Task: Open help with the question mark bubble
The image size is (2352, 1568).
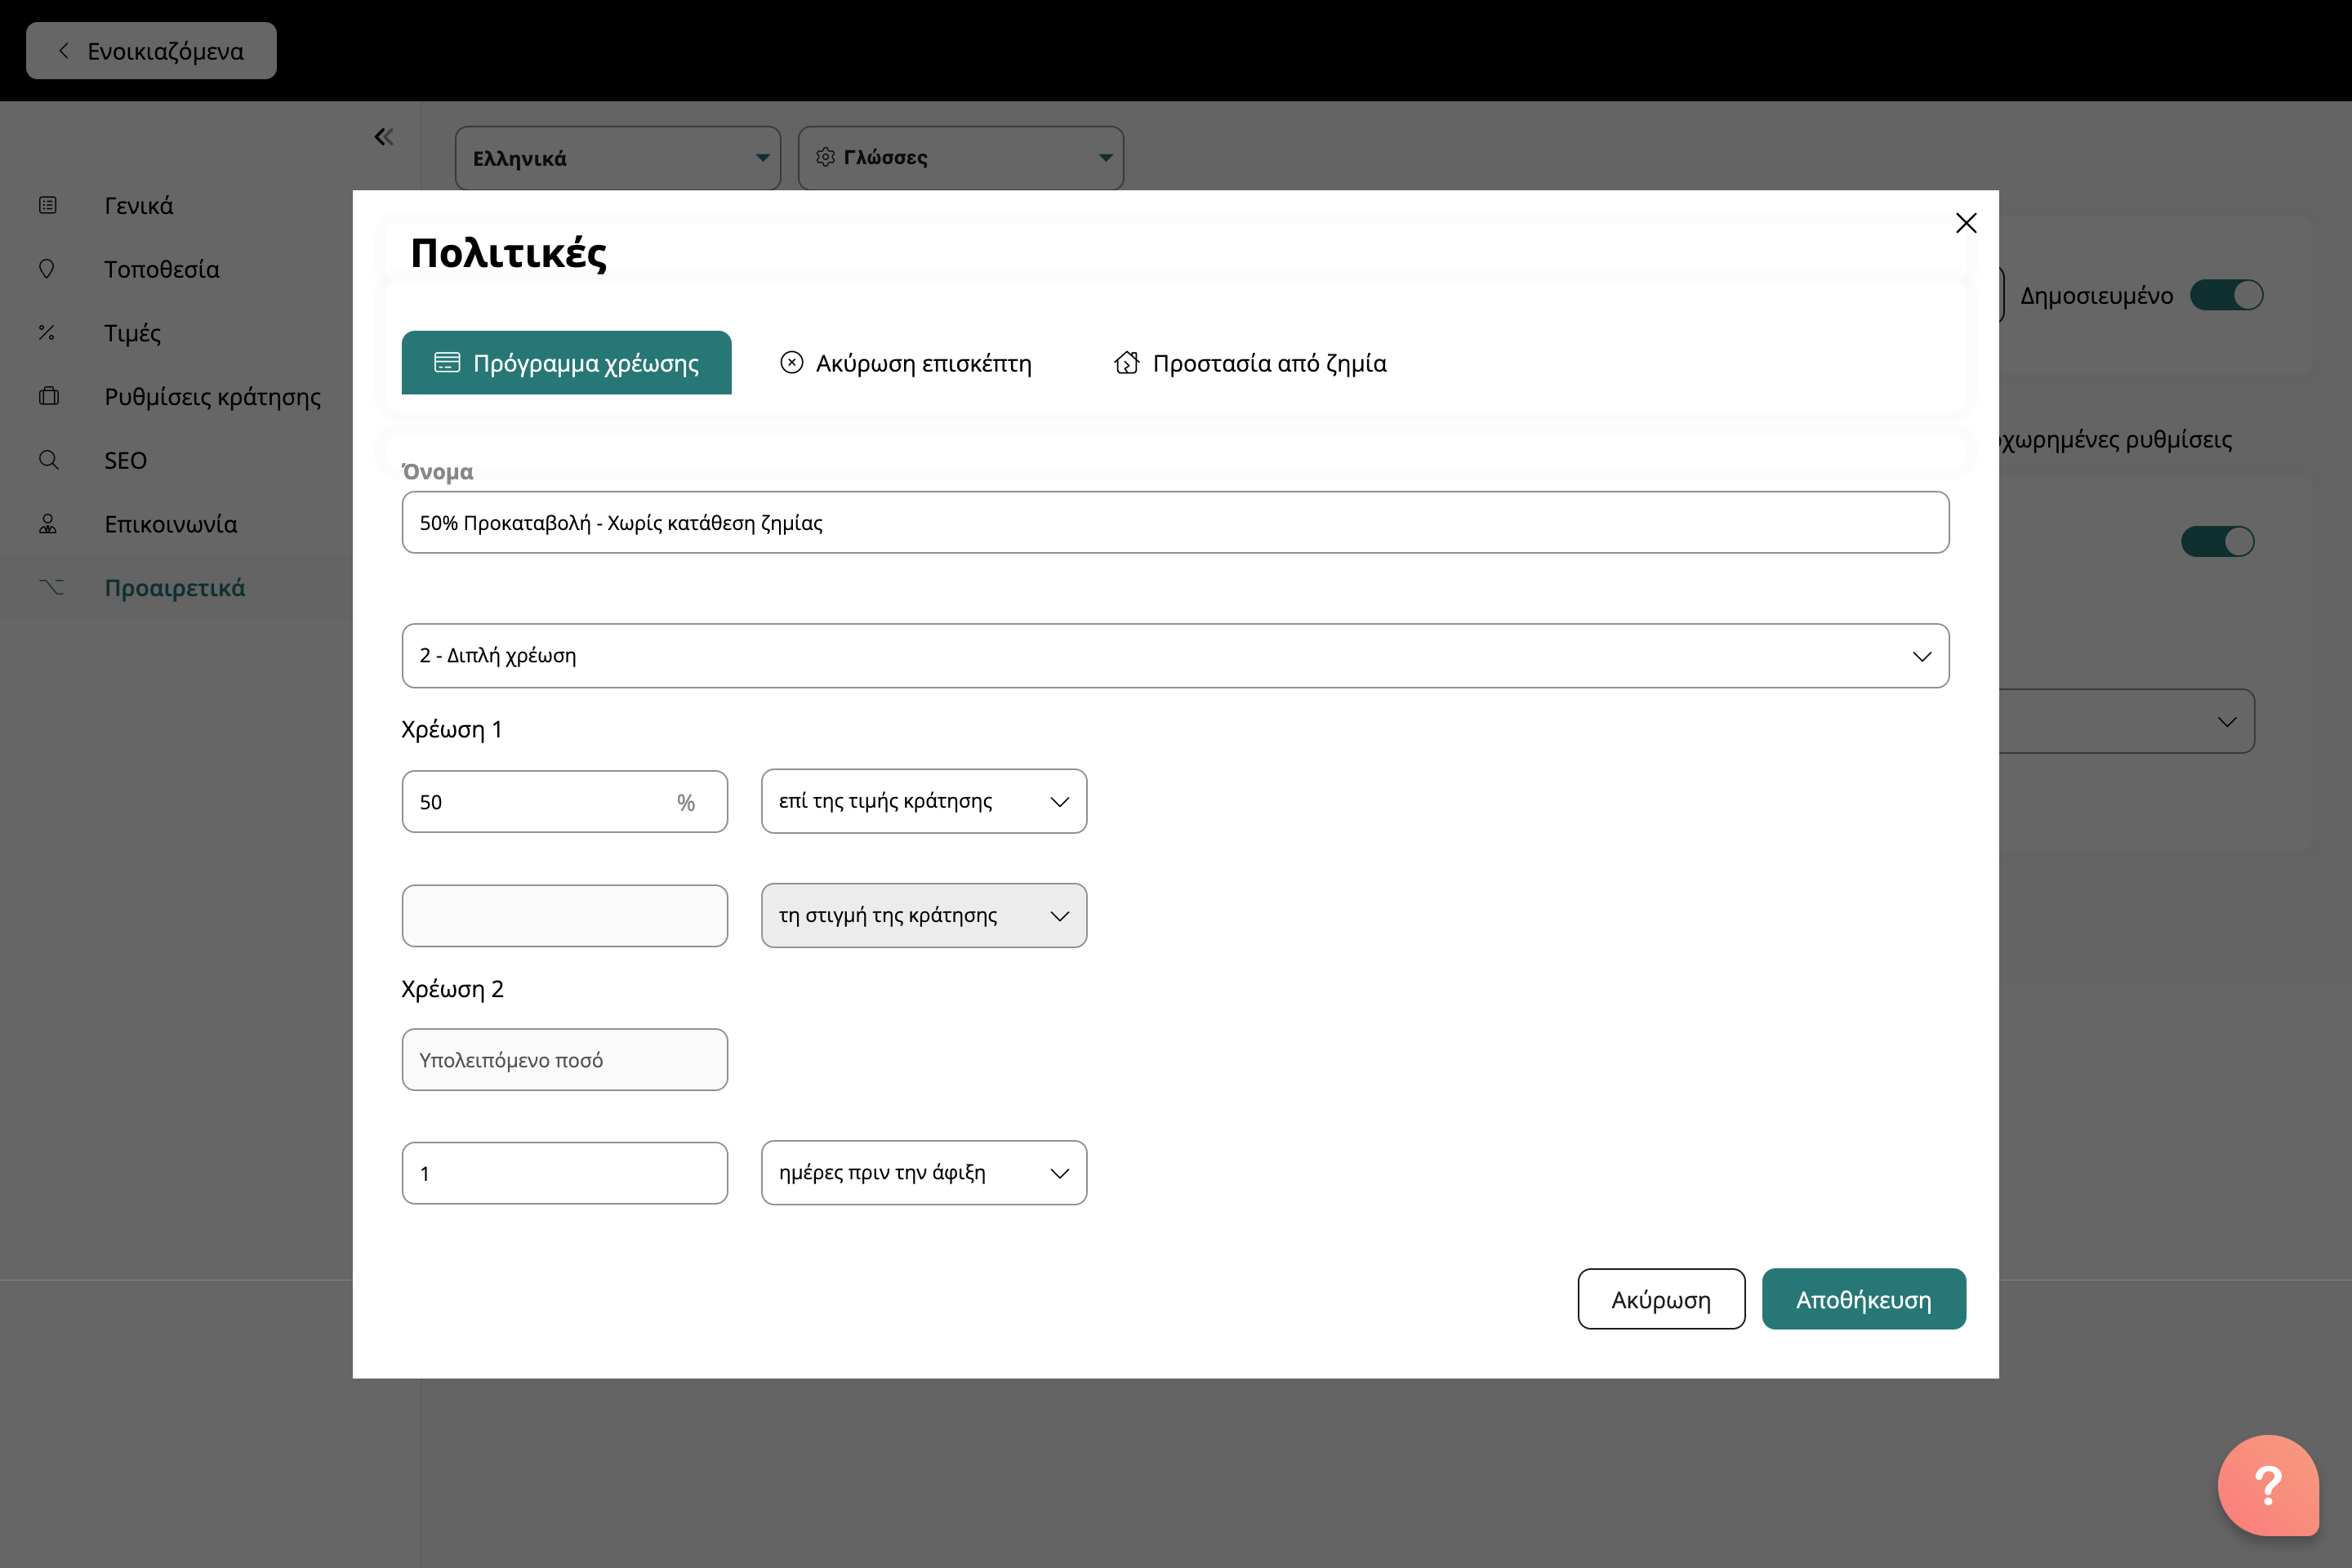Action: (2267, 1485)
